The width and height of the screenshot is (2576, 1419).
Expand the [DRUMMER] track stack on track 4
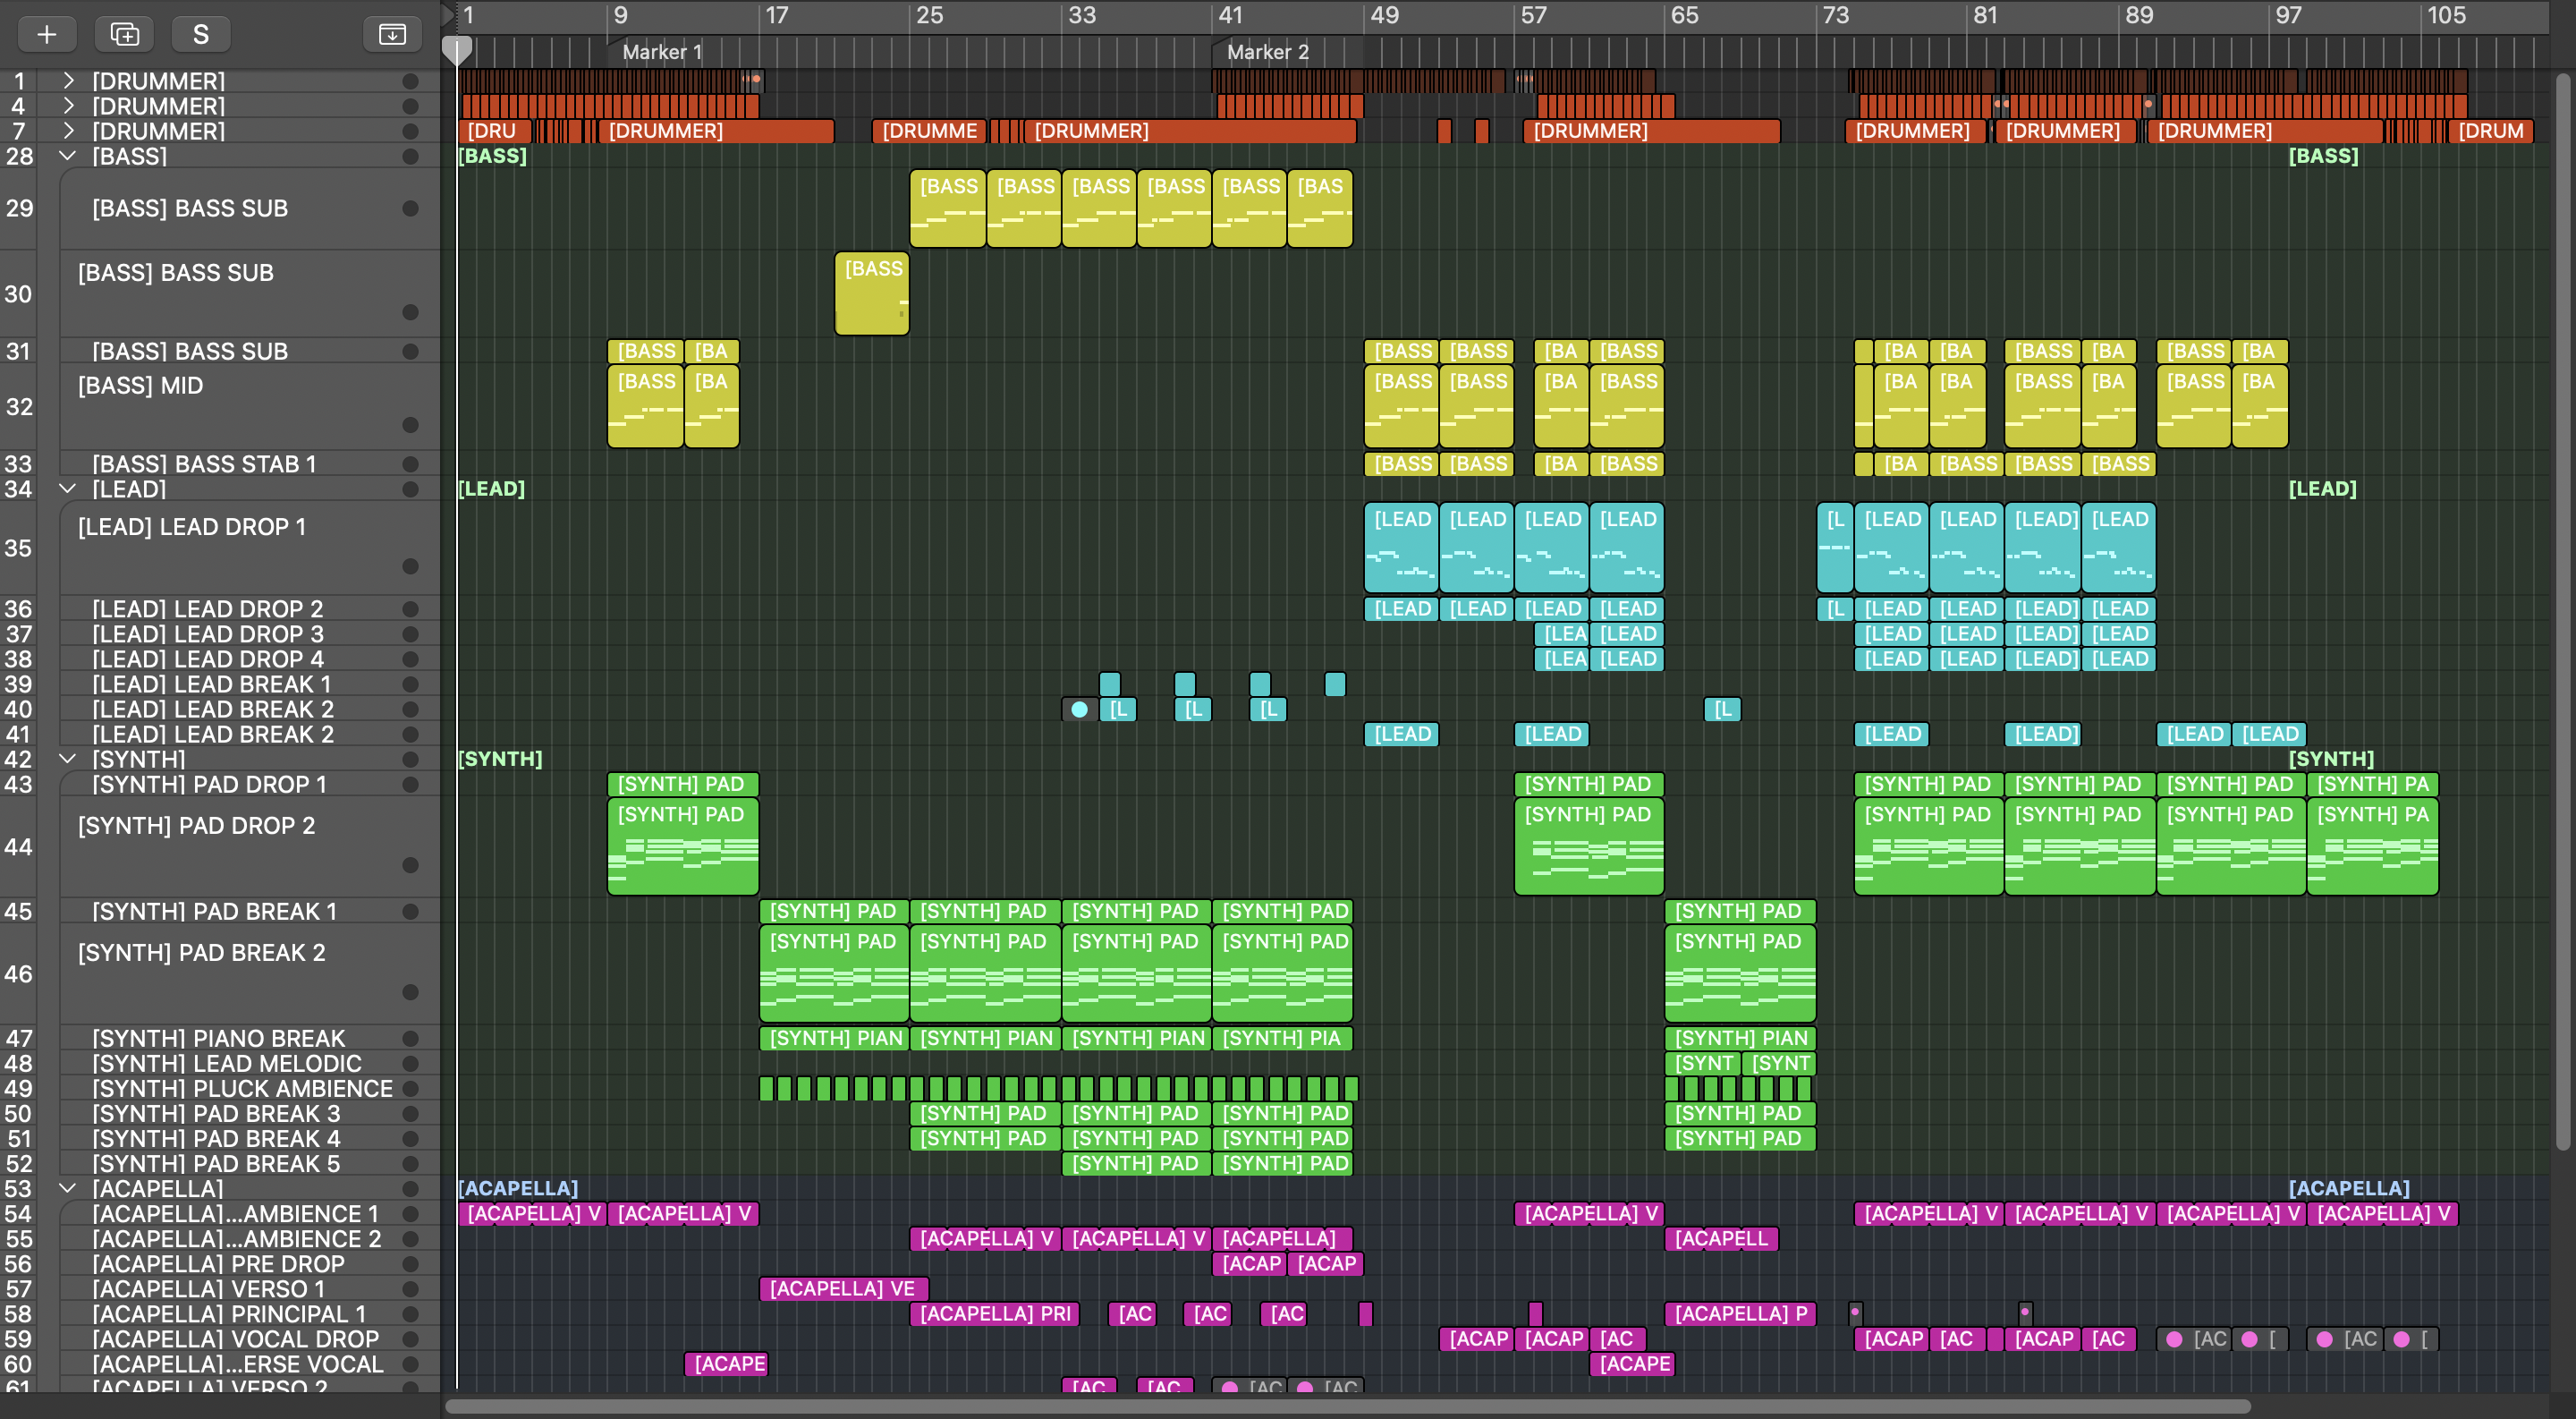click(x=68, y=105)
